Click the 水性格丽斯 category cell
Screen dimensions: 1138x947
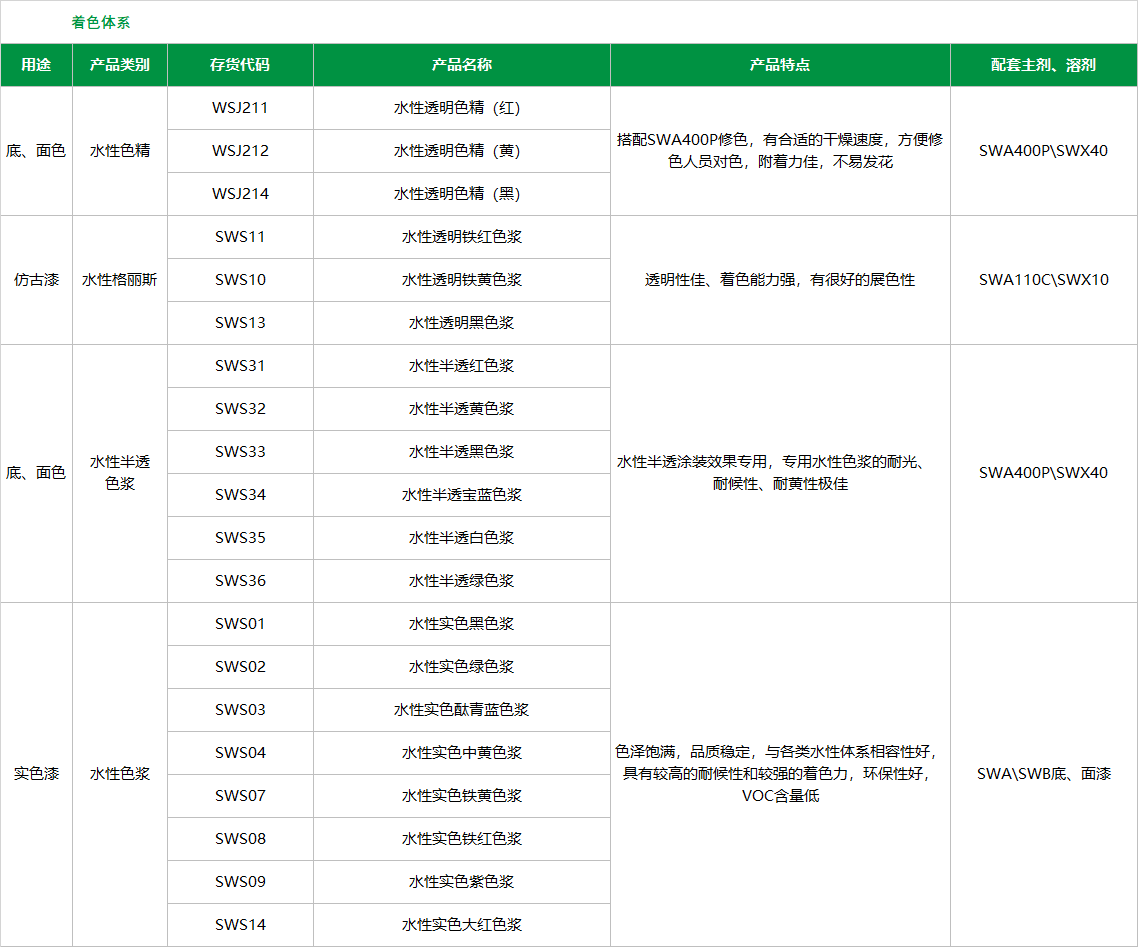tap(120, 279)
